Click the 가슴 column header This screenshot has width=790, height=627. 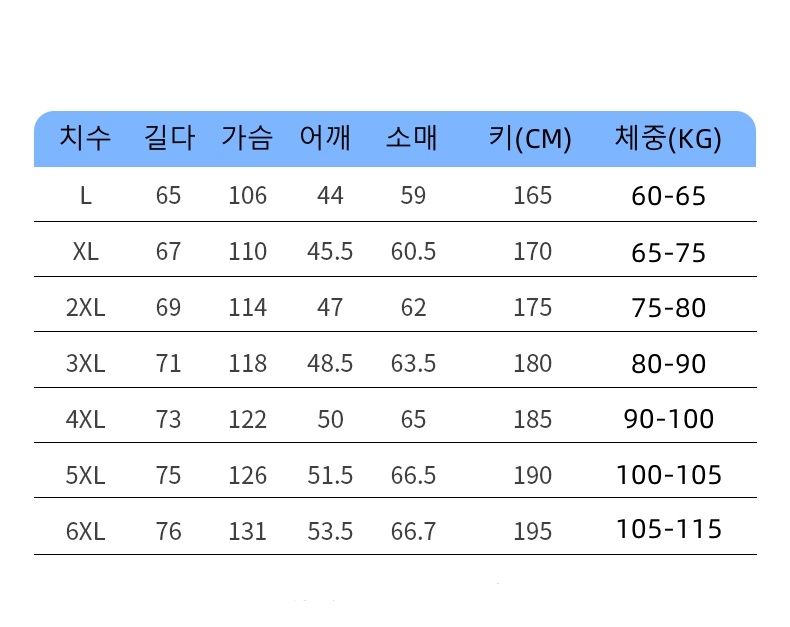click(x=247, y=138)
